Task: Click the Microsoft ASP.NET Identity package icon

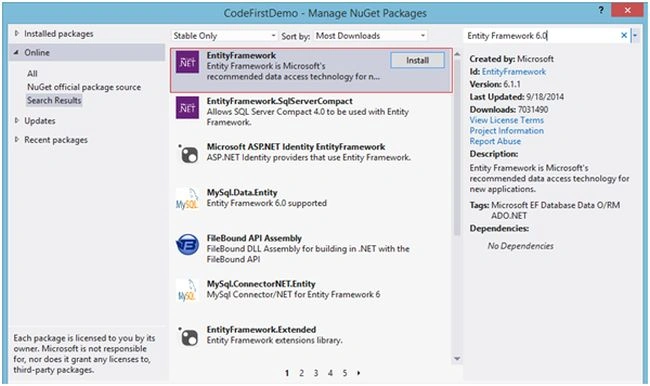Action: (x=188, y=154)
